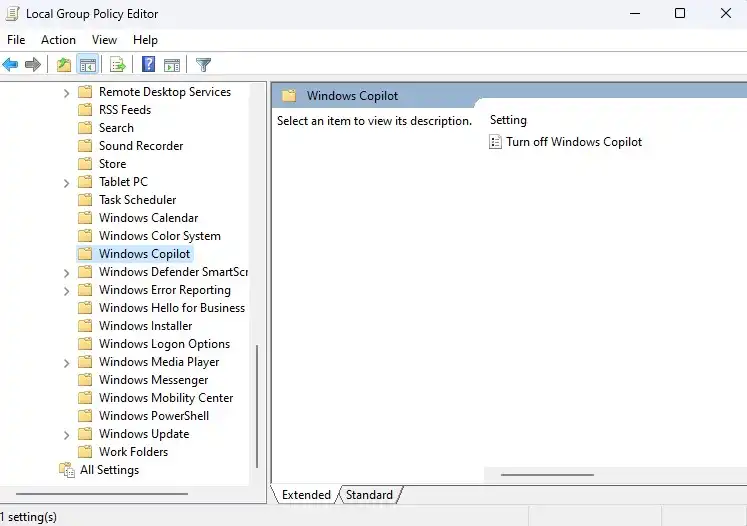747x526 pixels.
Task: Select Windows Calendar tree item
Action: [148, 218]
